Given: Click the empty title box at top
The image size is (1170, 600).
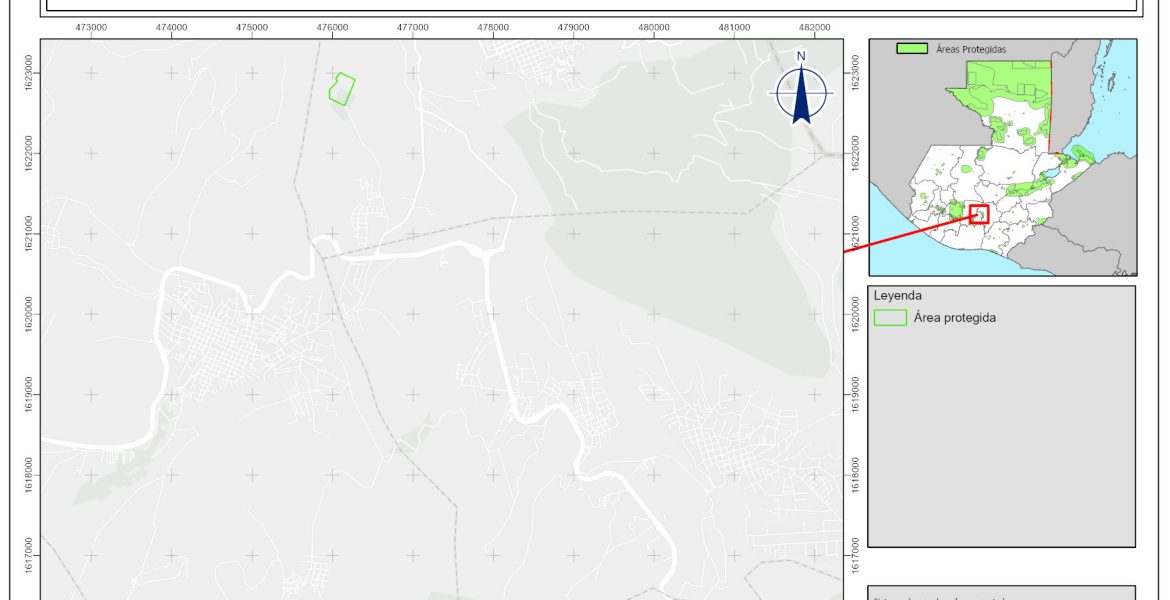Looking at the screenshot, I should pyautogui.click(x=590, y=6).
